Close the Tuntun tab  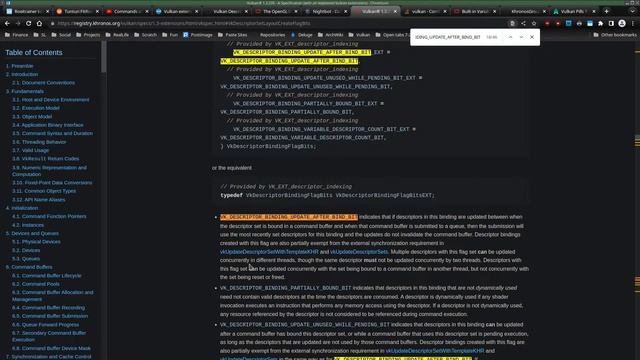pyautogui.click(x=97, y=11)
